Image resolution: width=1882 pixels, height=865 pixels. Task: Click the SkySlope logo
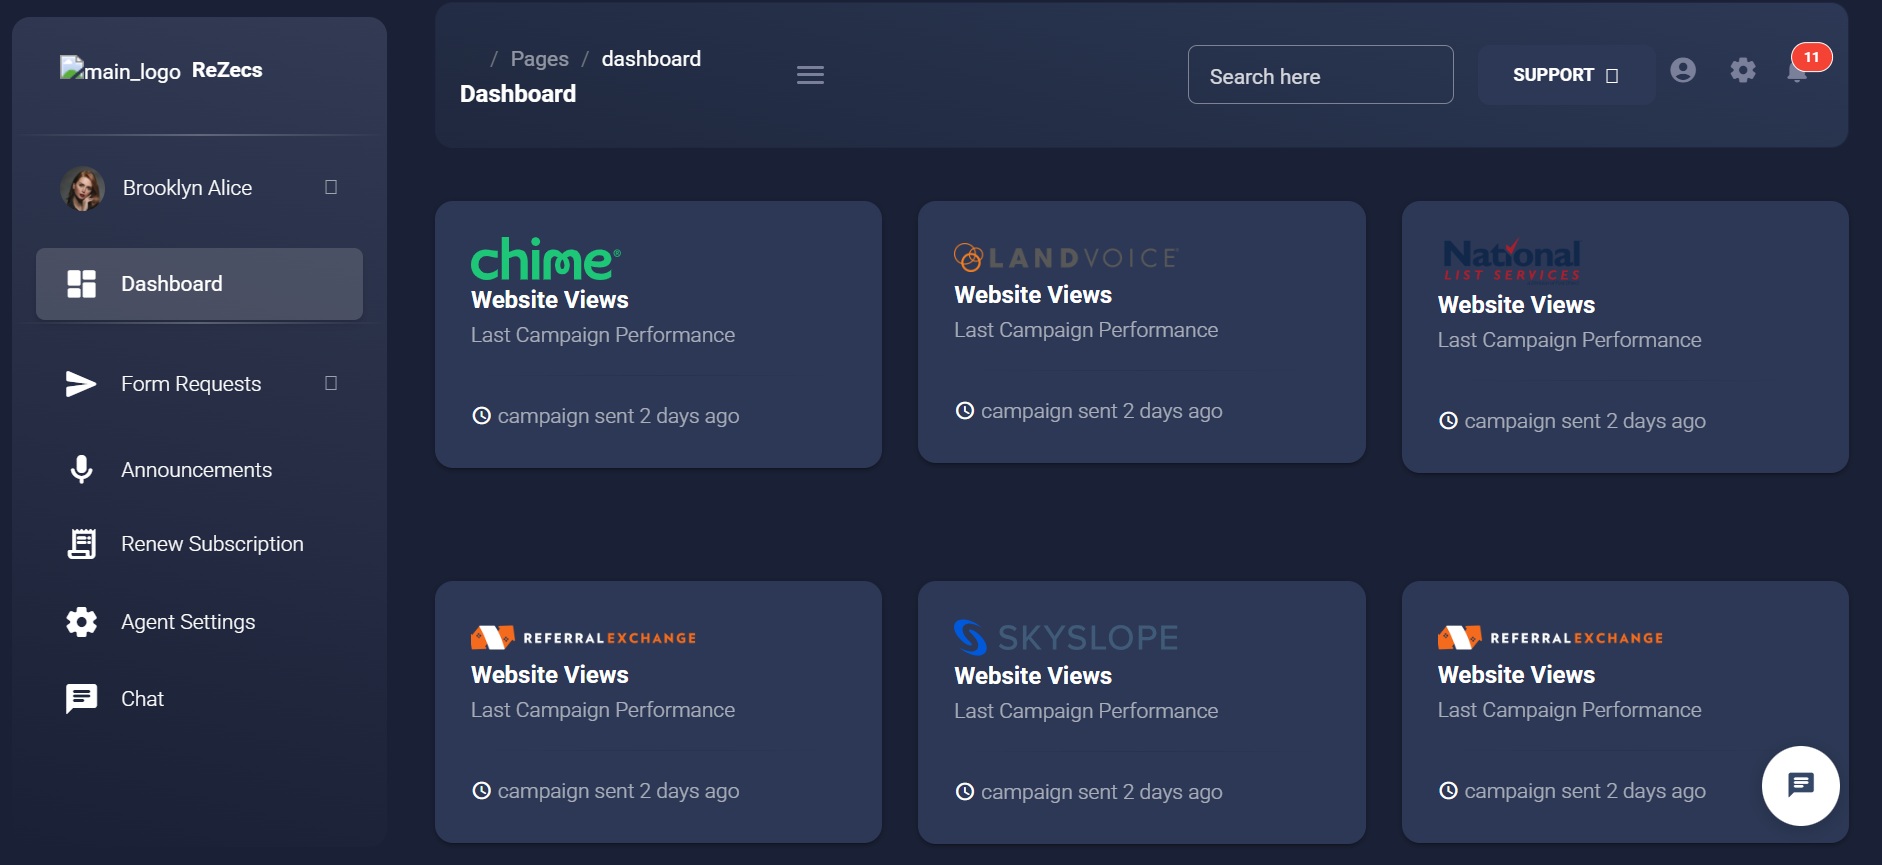(x=1066, y=637)
